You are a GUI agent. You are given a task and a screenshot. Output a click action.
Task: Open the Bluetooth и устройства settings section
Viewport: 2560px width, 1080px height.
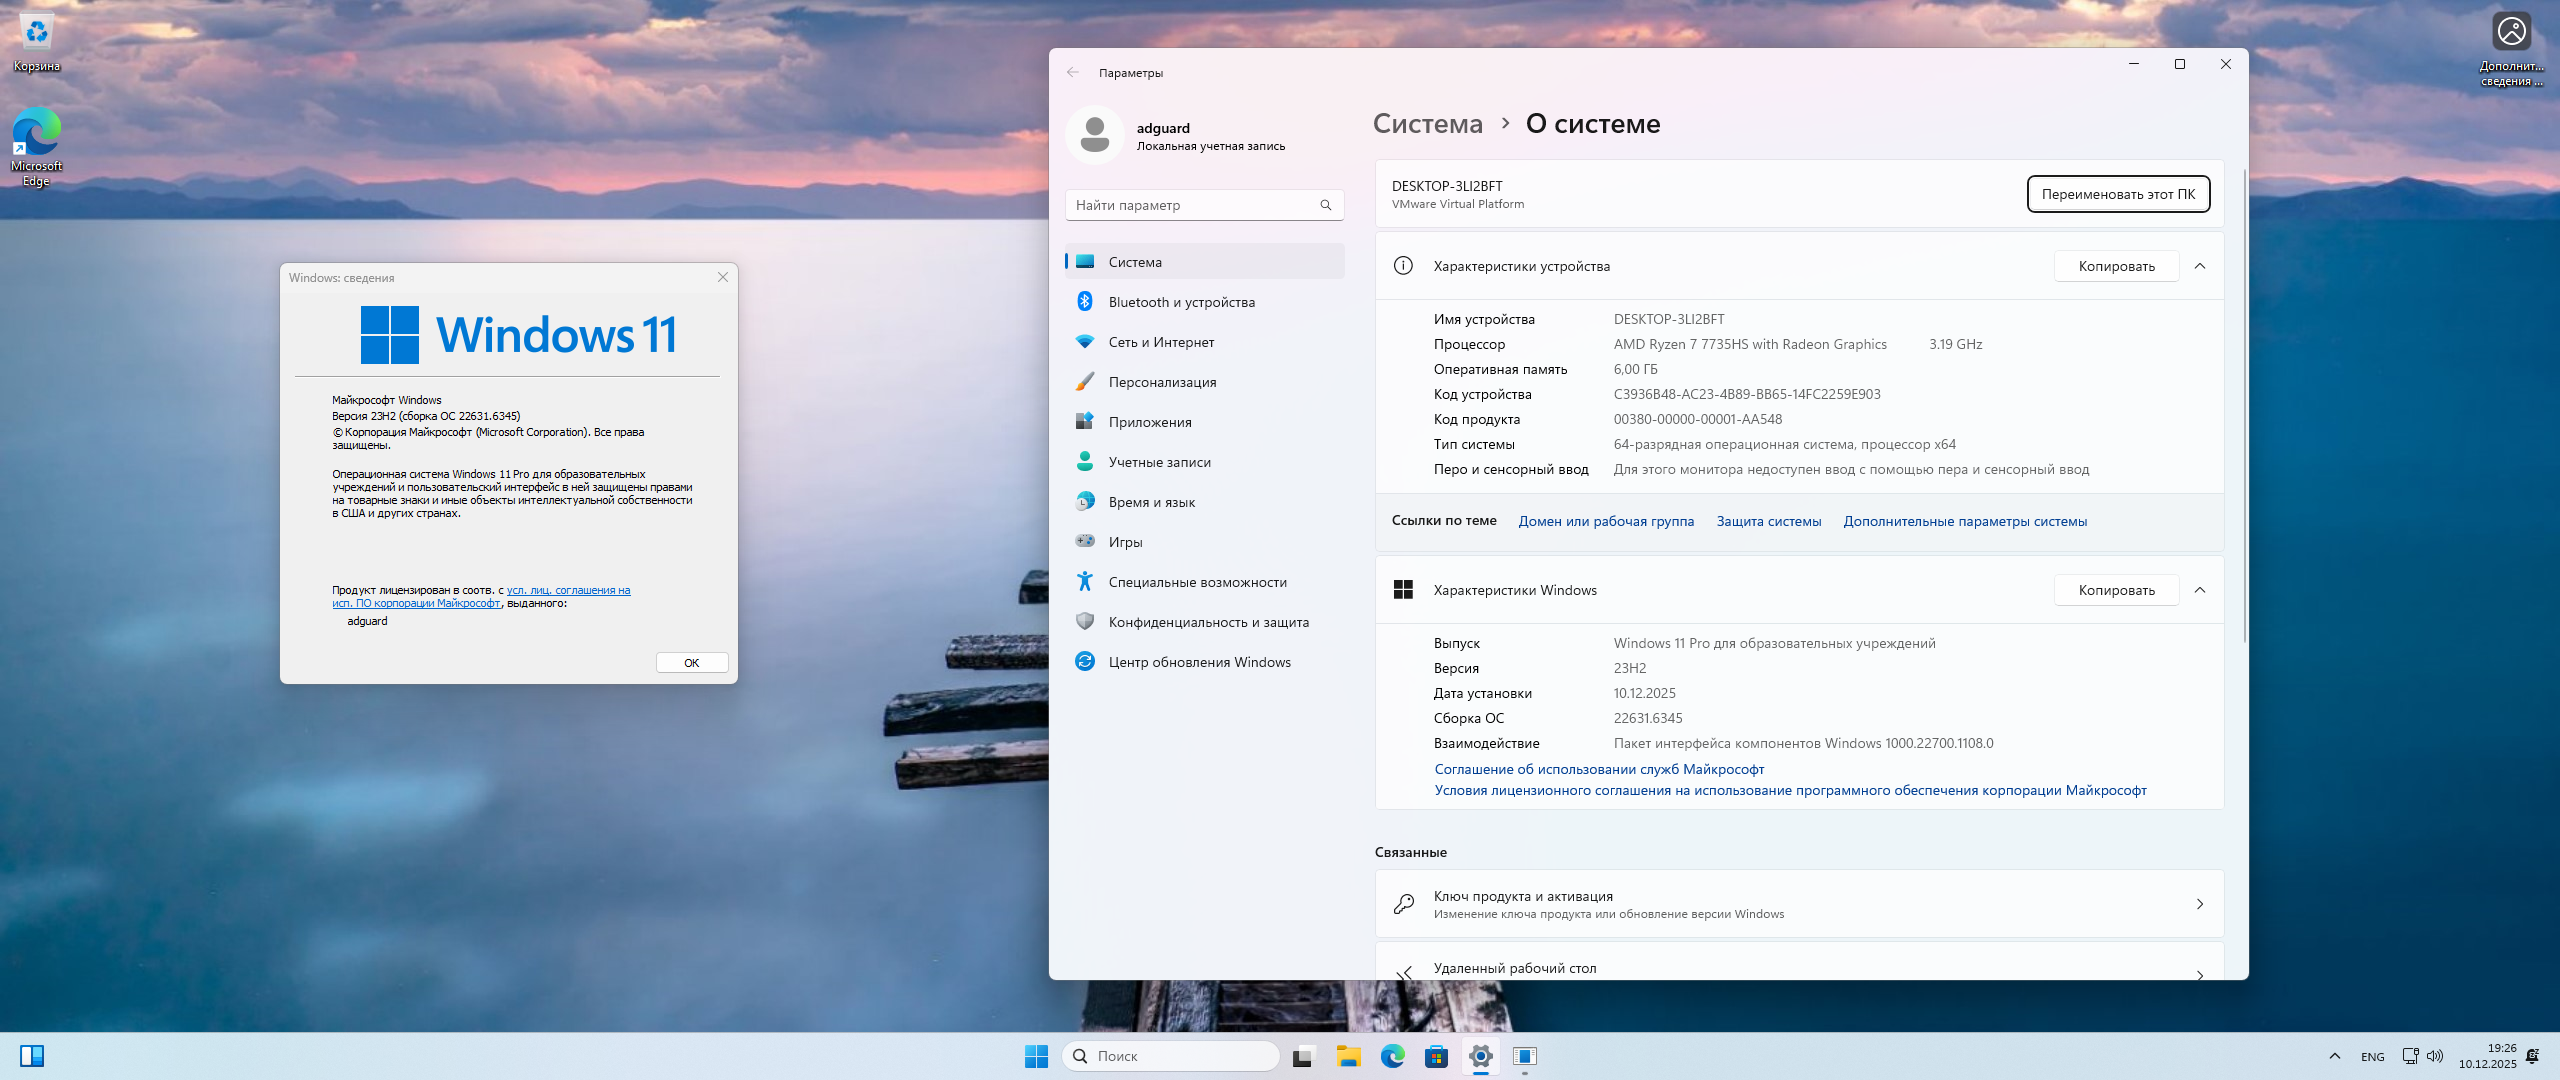coord(1181,302)
